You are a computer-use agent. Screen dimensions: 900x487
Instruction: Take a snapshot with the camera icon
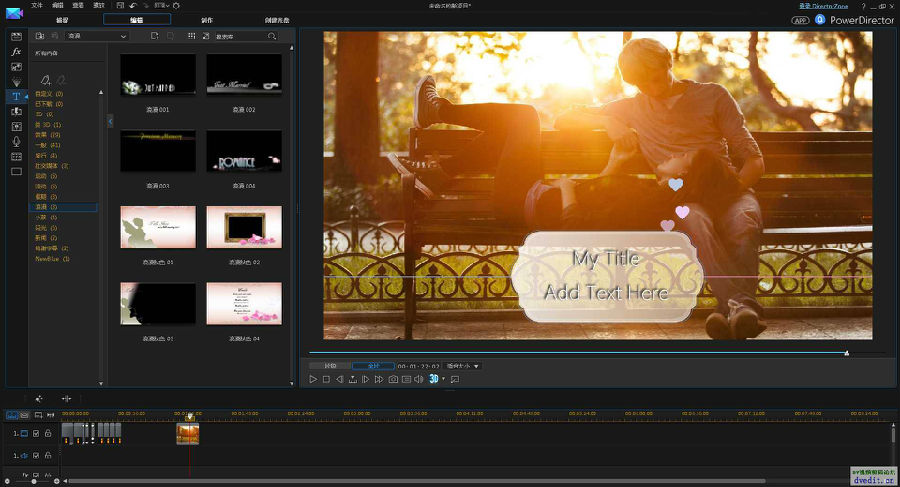point(393,380)
